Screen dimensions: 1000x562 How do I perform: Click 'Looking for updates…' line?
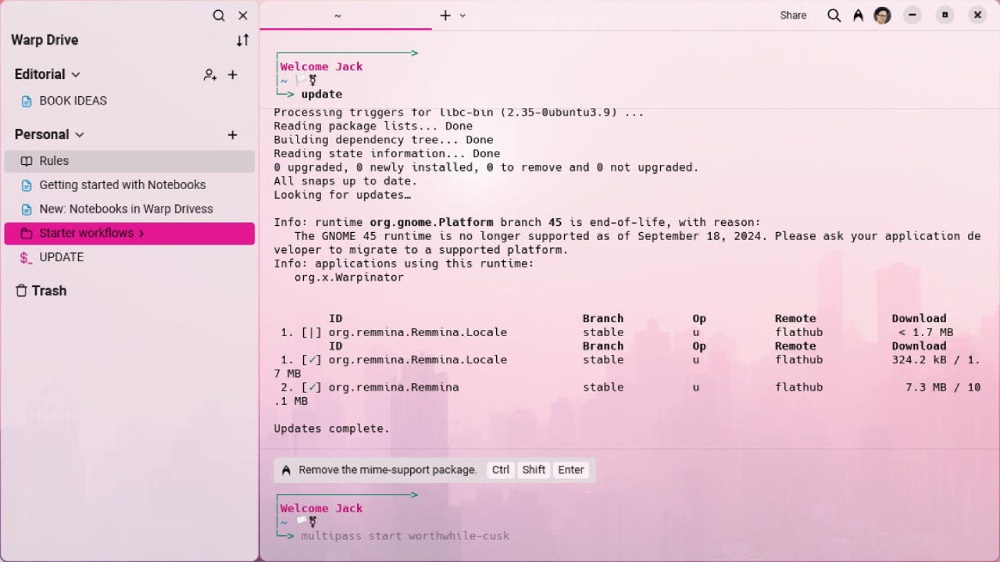click(342, 195)
